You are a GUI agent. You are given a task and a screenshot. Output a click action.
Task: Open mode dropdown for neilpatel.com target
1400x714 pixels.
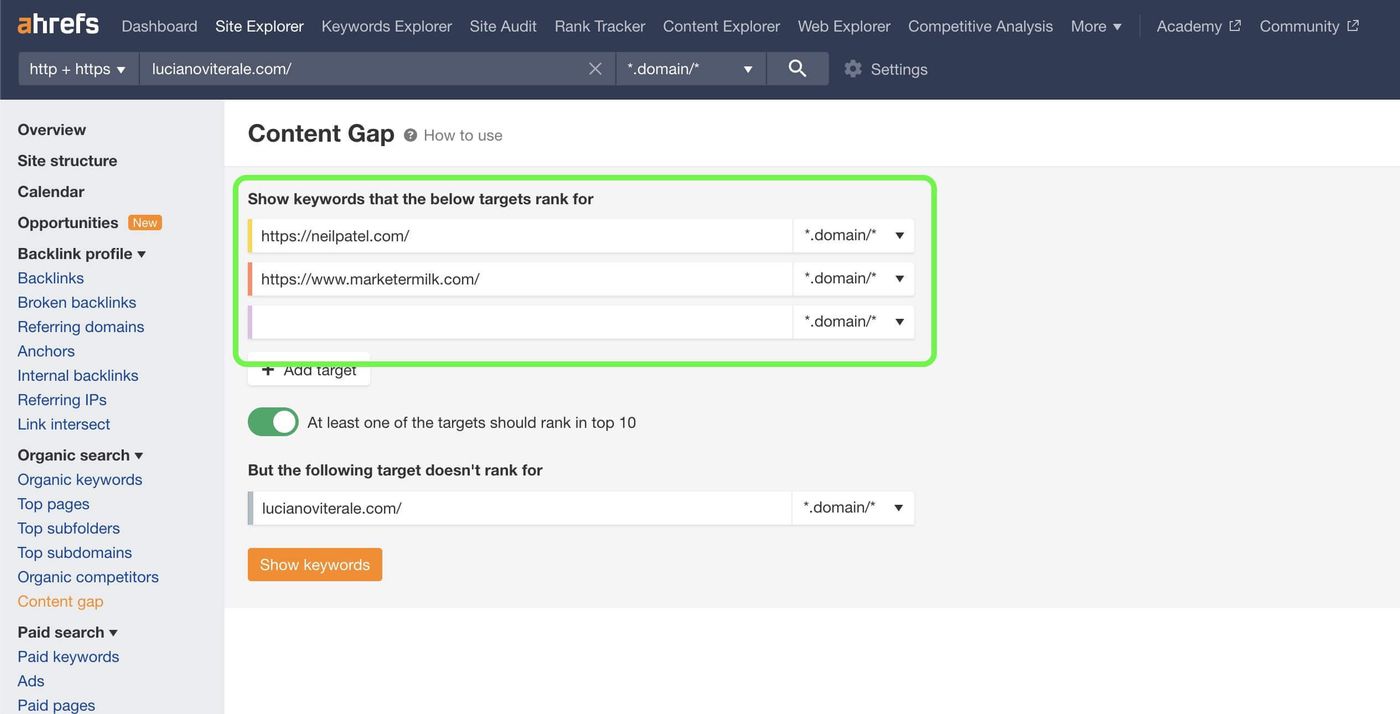(x=854, y=235)
